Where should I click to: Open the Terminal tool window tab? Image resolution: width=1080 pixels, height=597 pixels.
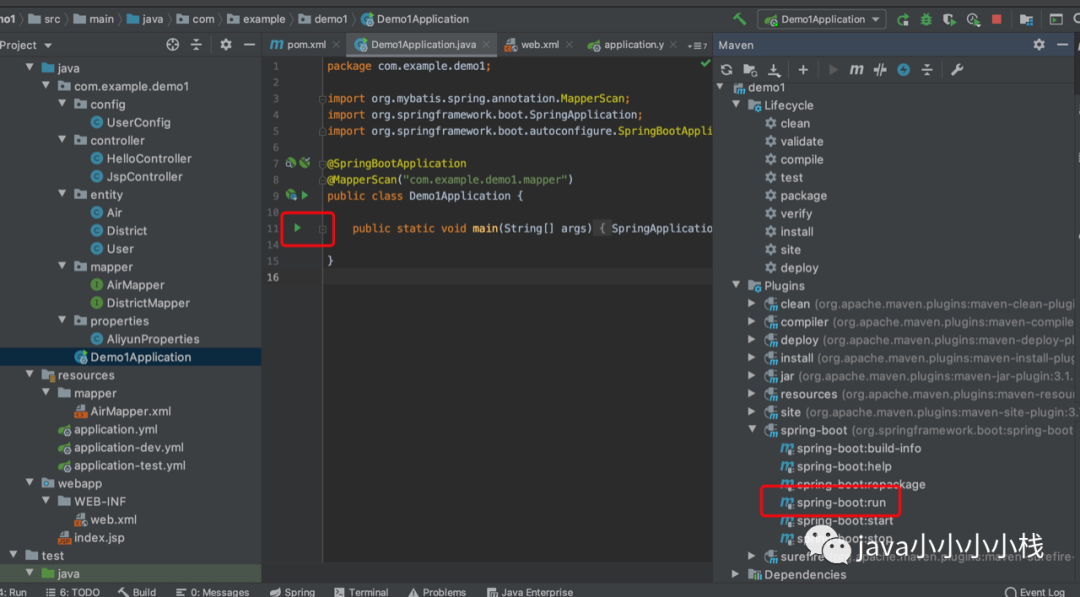tap(362, 591)
